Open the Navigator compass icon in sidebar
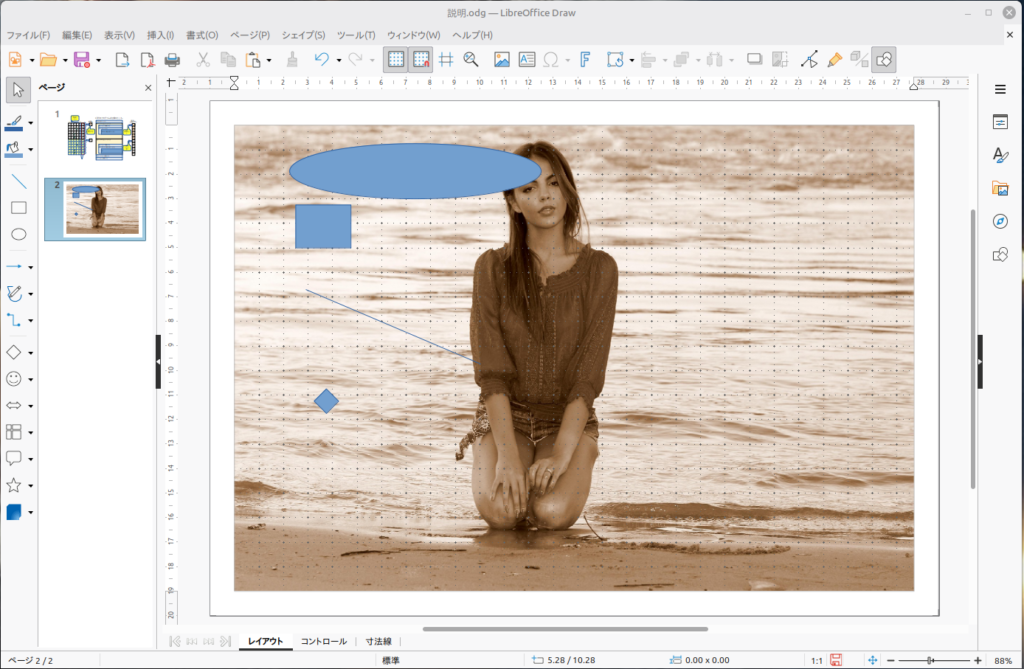The height and width of the screenshot is (669, 1024). pos(1000,221)
